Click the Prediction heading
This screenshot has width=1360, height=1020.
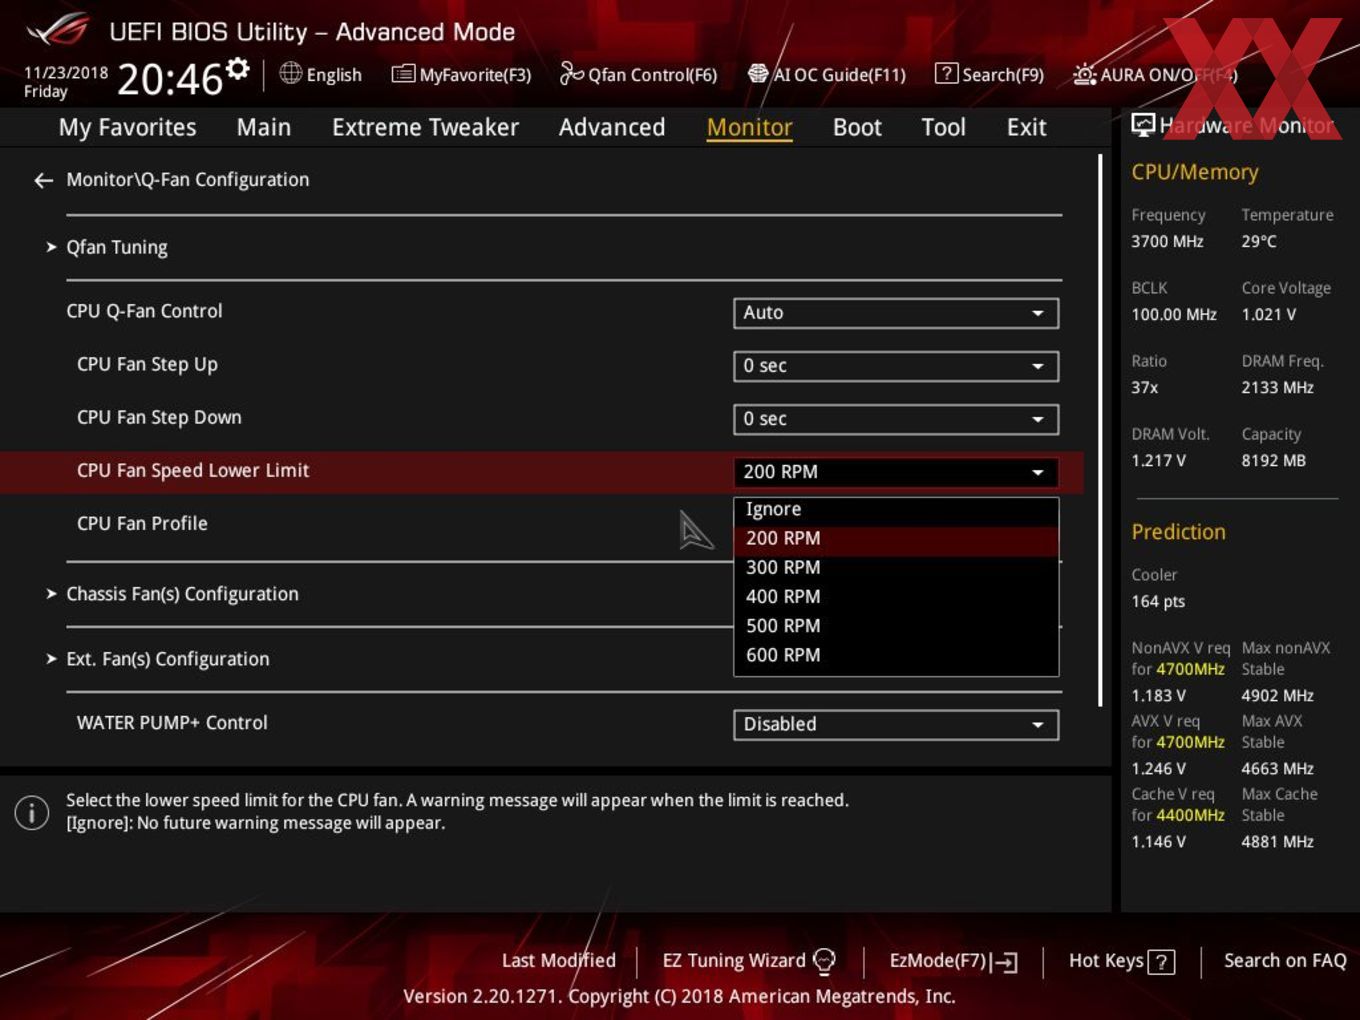pos(1178,532)
